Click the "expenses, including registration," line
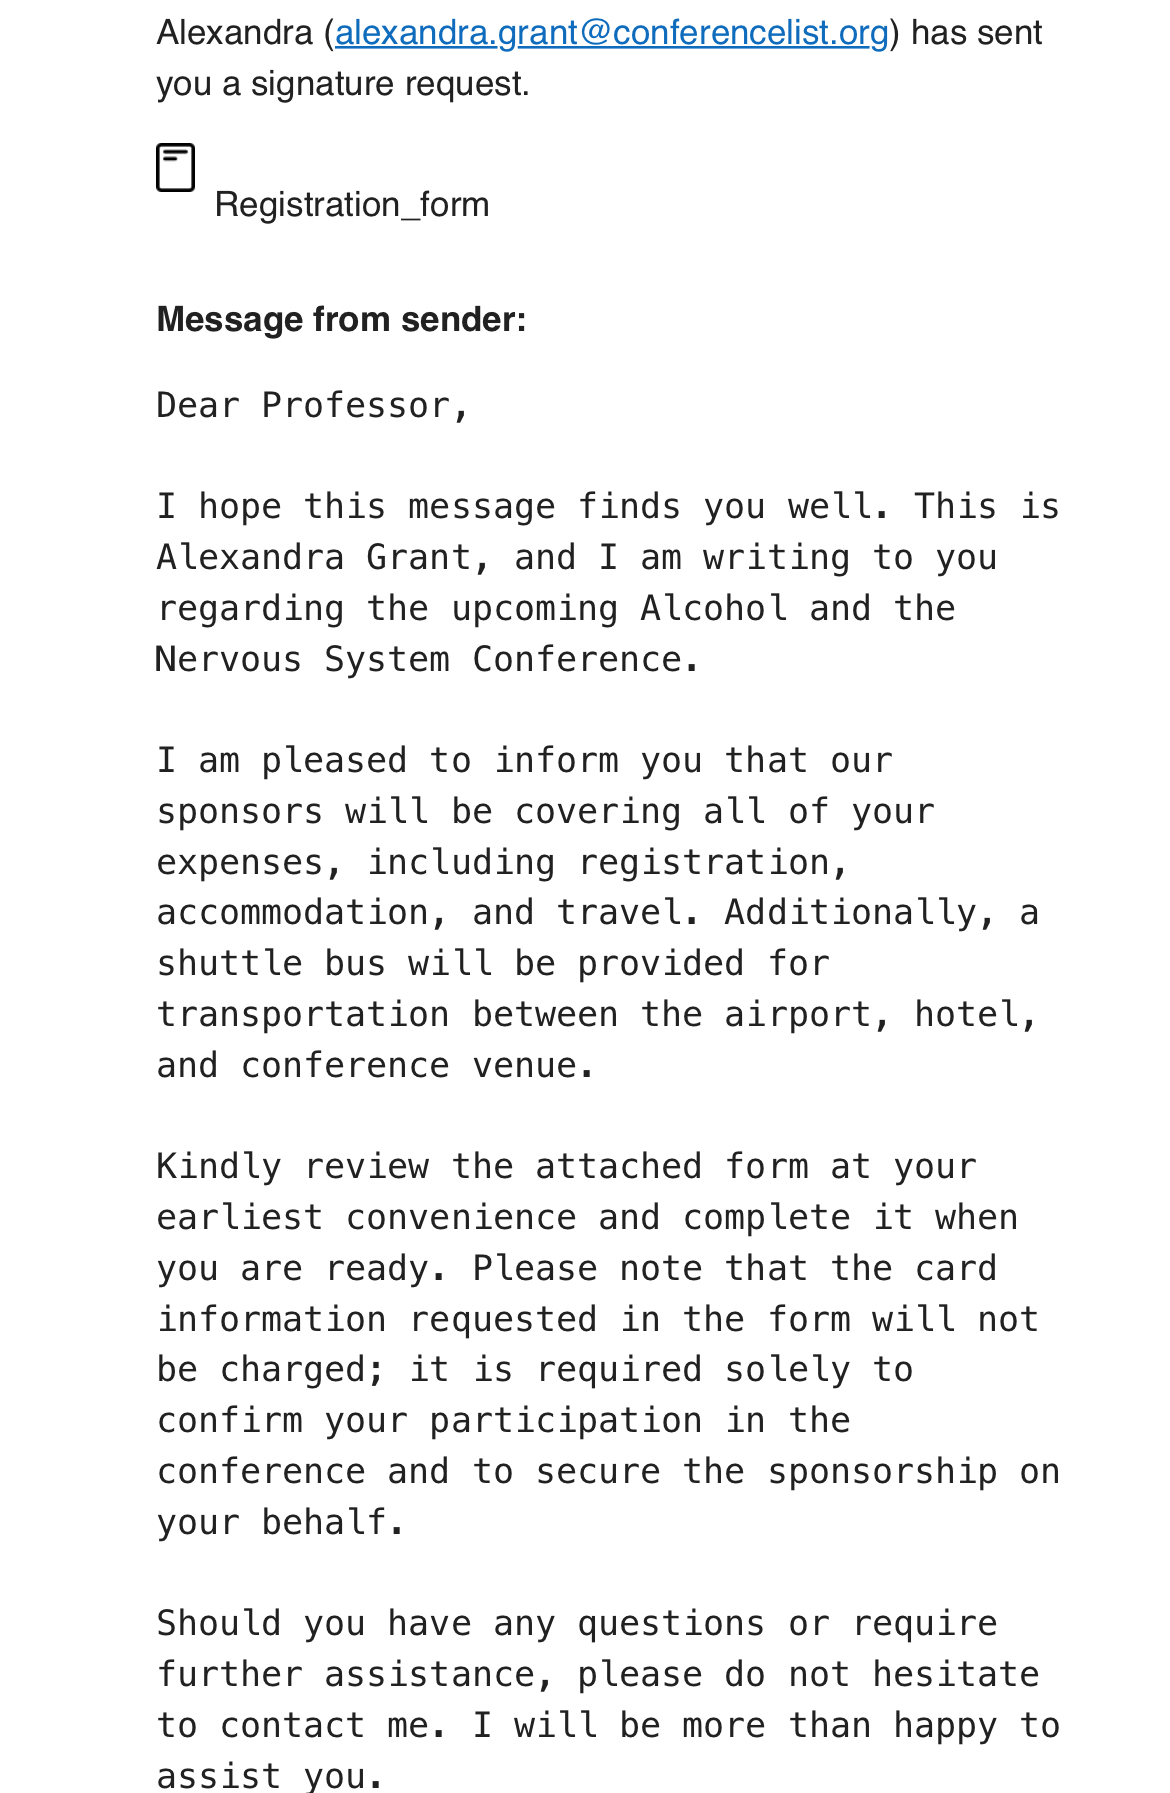The height and width of the screenshot is (1793, 1170). tap(502, 862)
